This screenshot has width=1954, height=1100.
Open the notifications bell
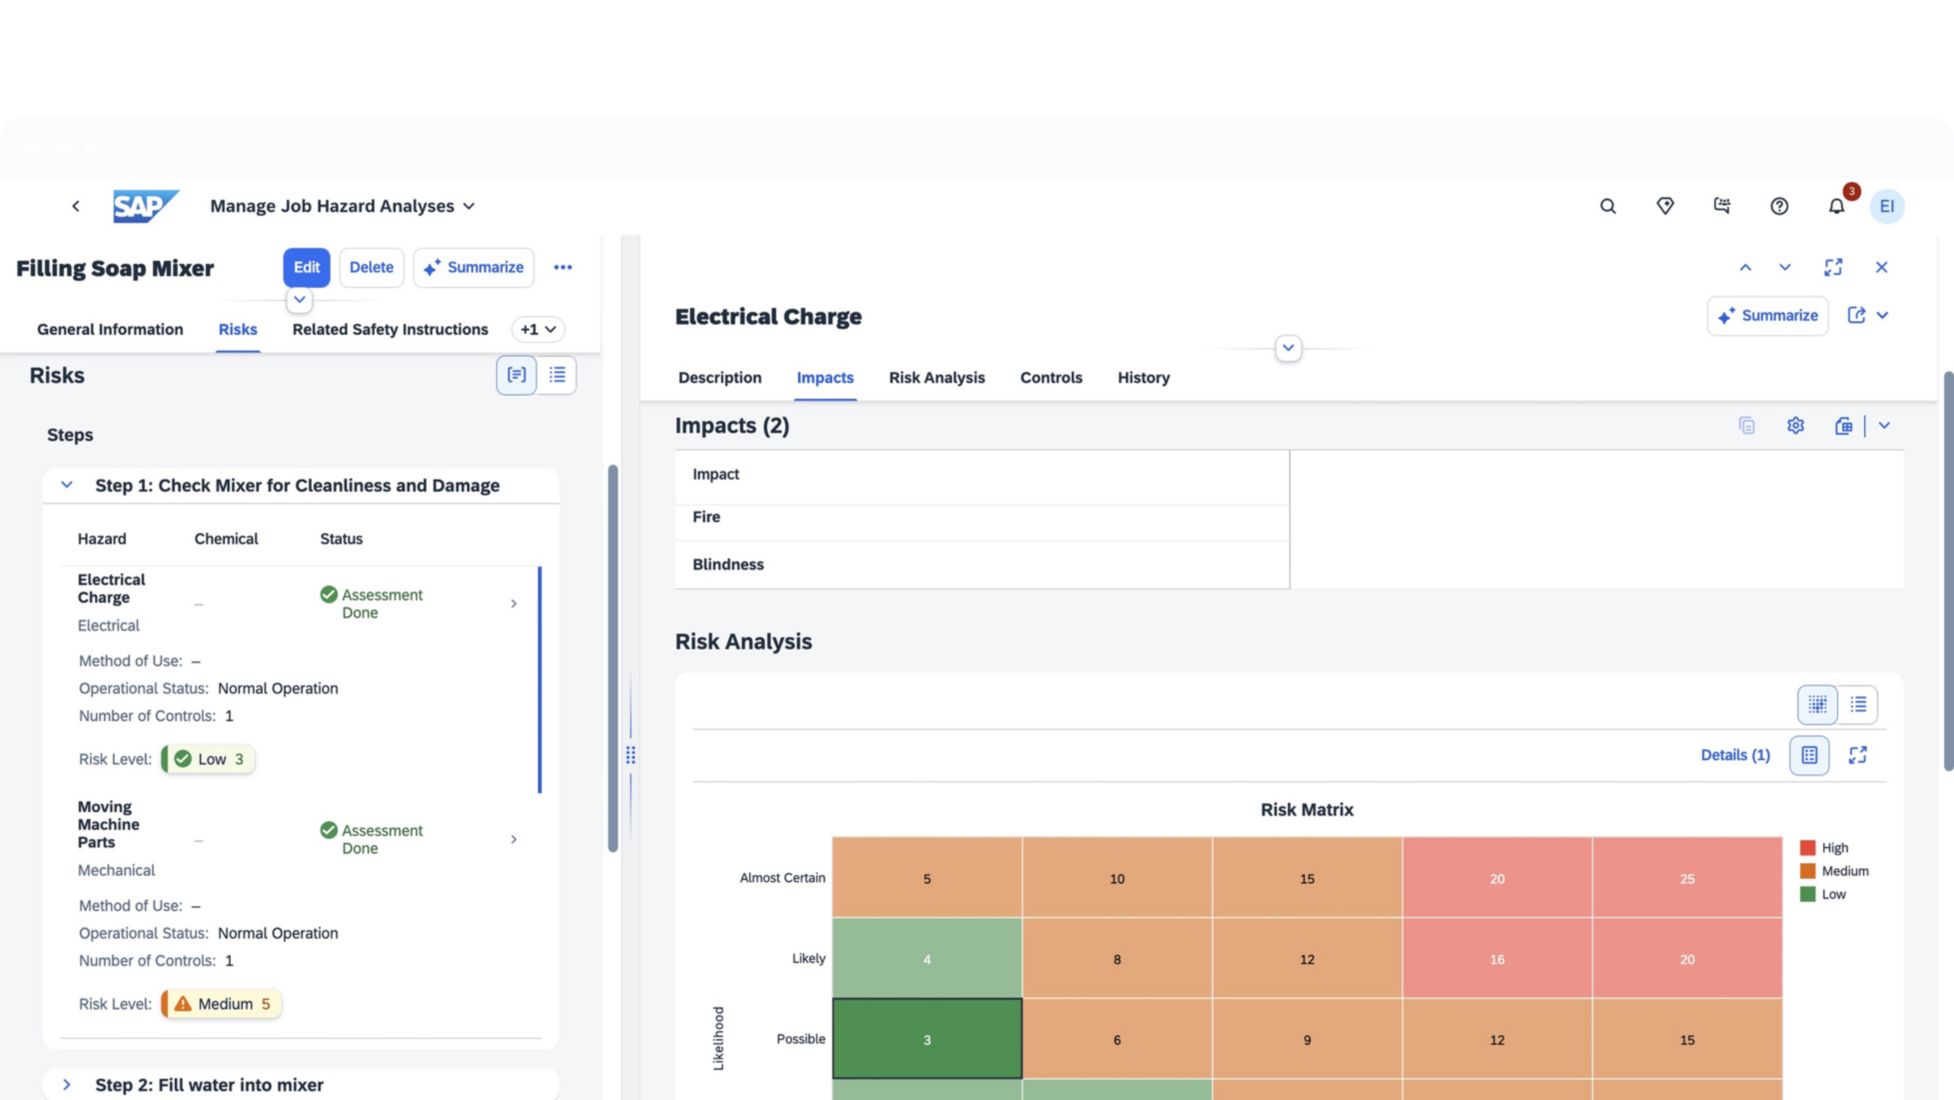(x=1836, y=206)
